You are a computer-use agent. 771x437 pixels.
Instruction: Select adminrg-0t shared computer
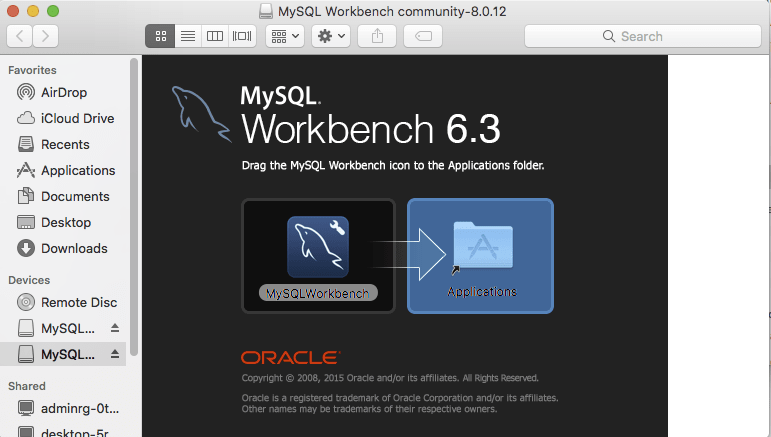pos(63,408)
